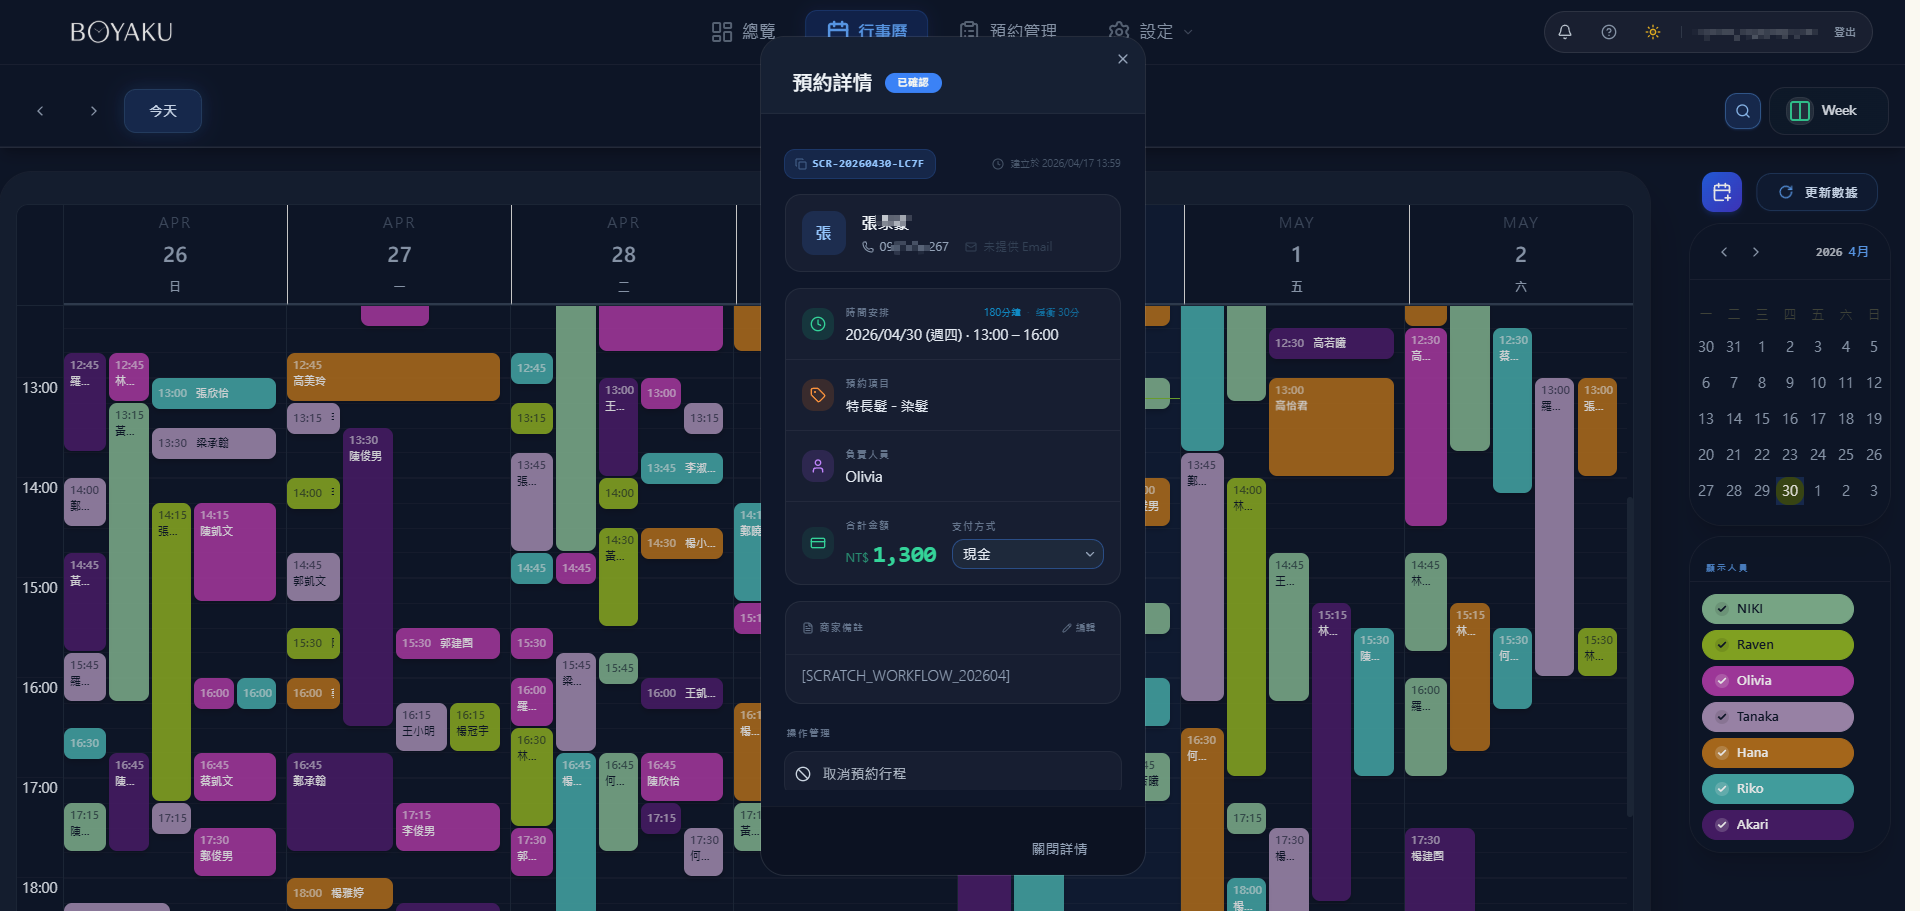Mini calendar previous month arrow

(1724, 252)
